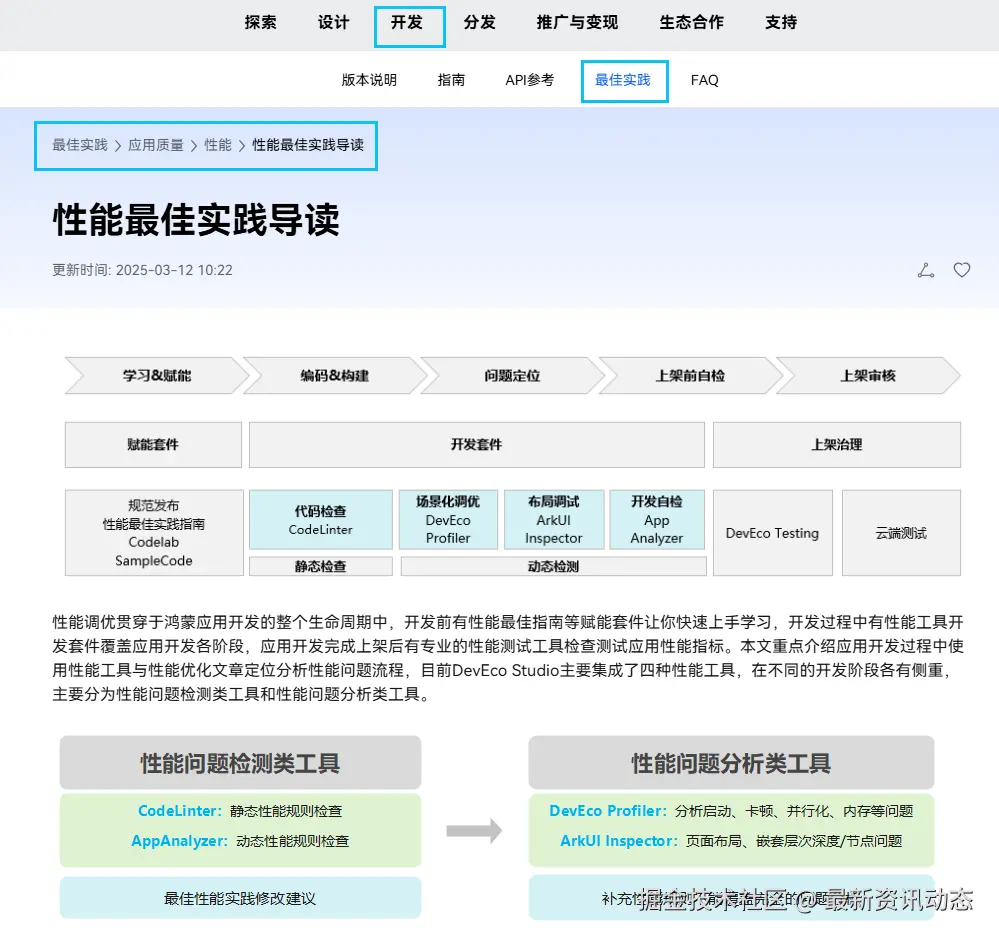Click the share icon near the update time
Screen dimensions: 999x939
coord(924,269)
